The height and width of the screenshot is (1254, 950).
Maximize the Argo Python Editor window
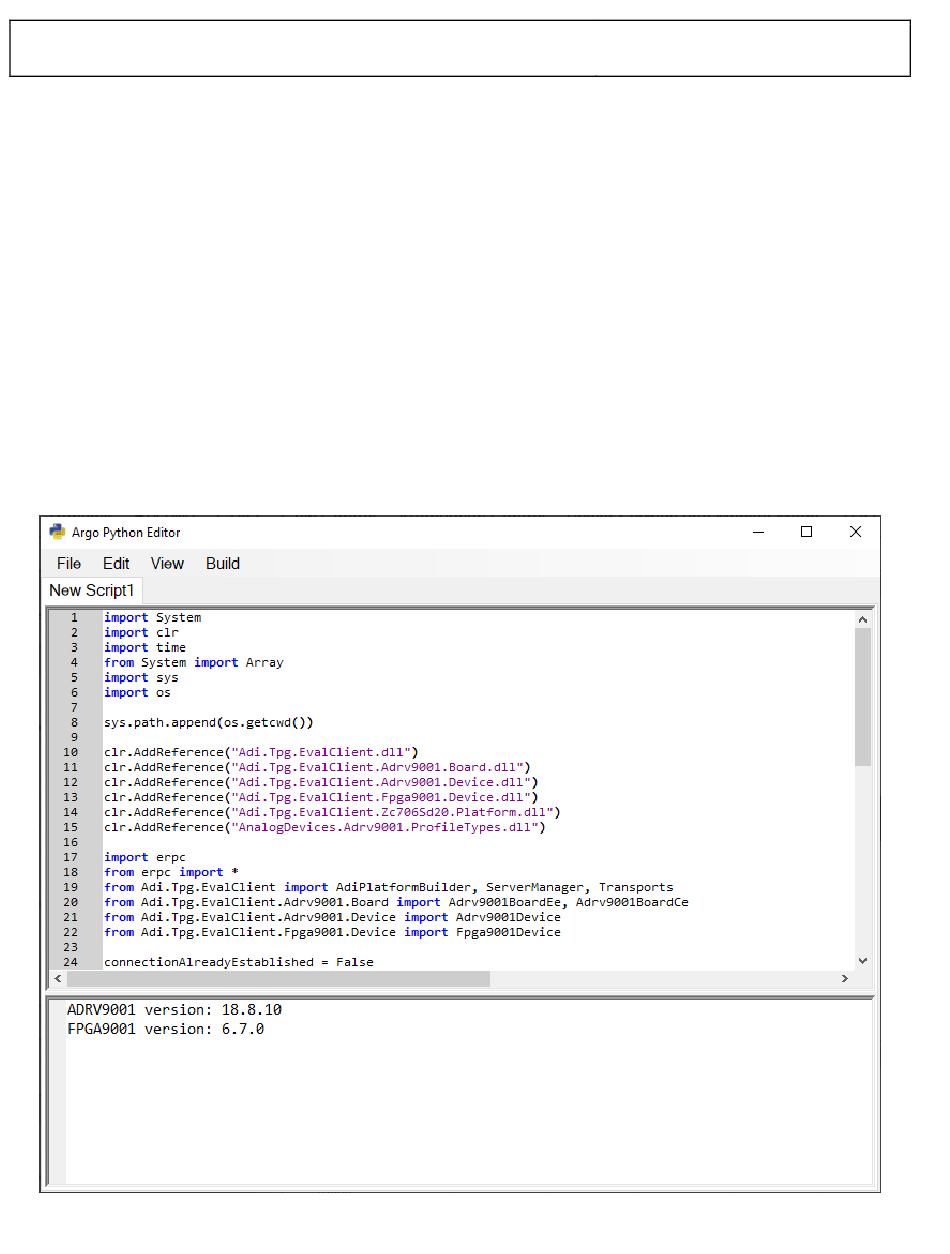tap(806, 532)
